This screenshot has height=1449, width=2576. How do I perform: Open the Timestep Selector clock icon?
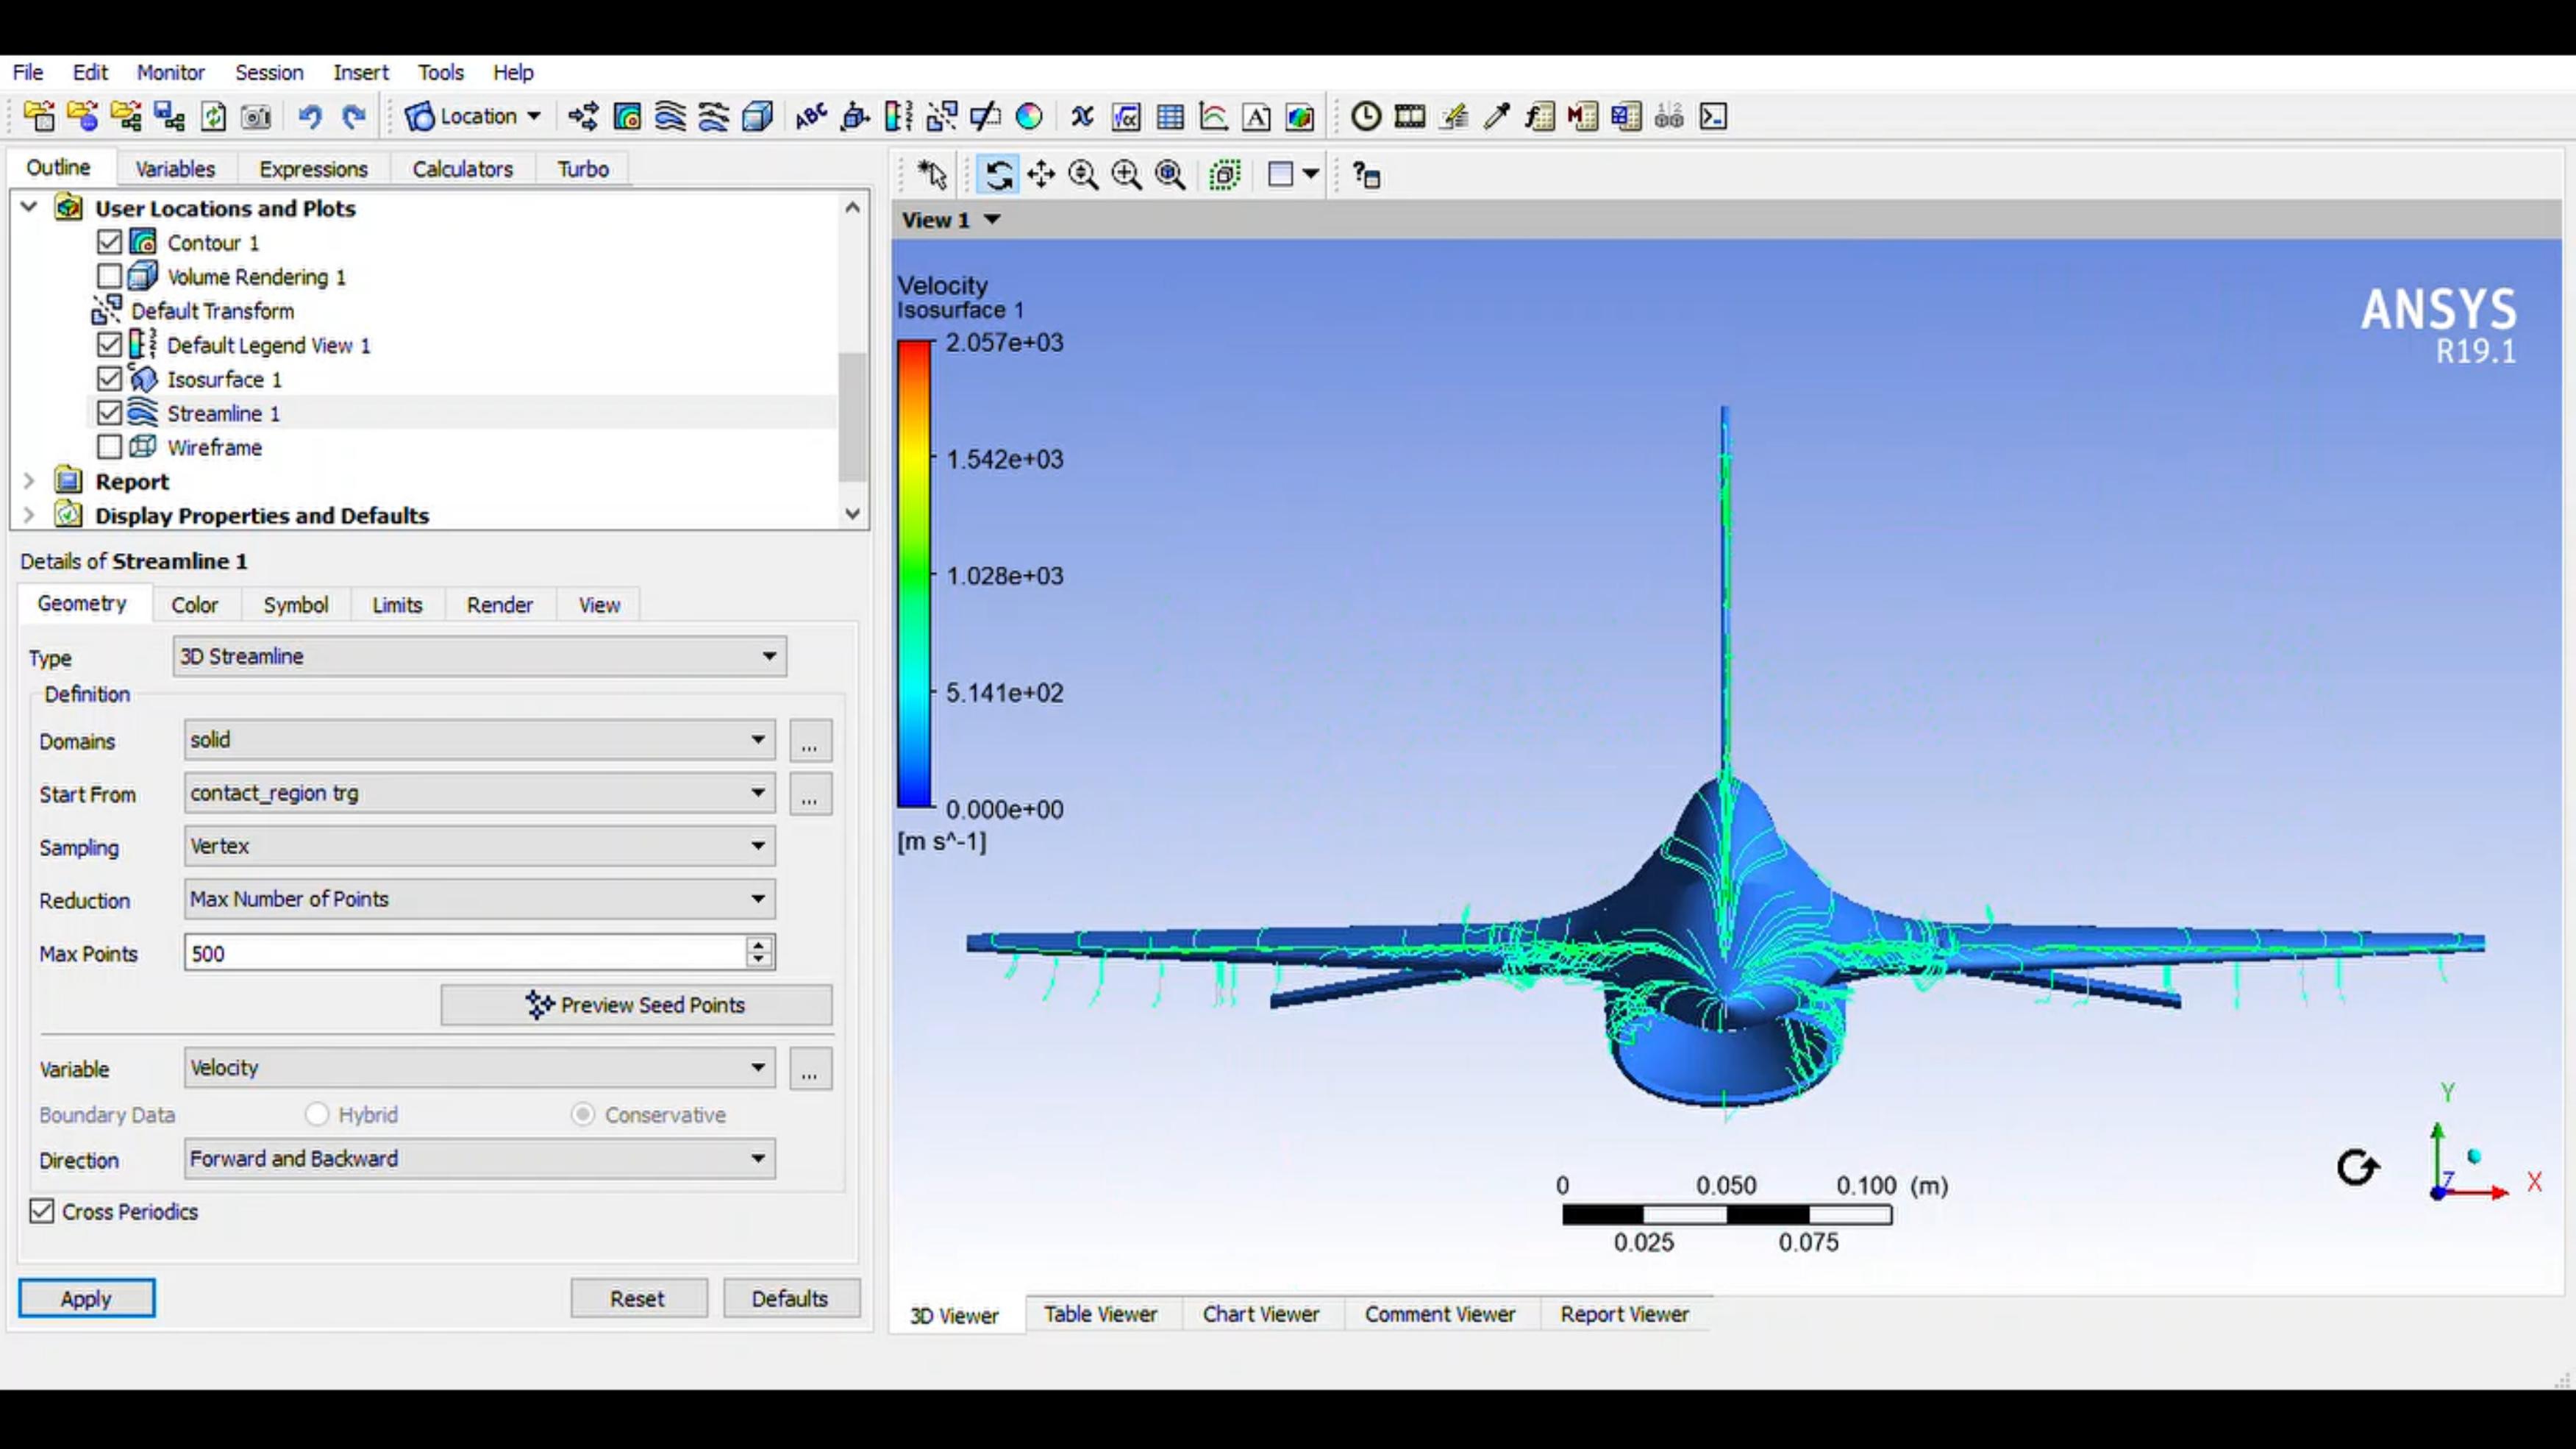1366,117
